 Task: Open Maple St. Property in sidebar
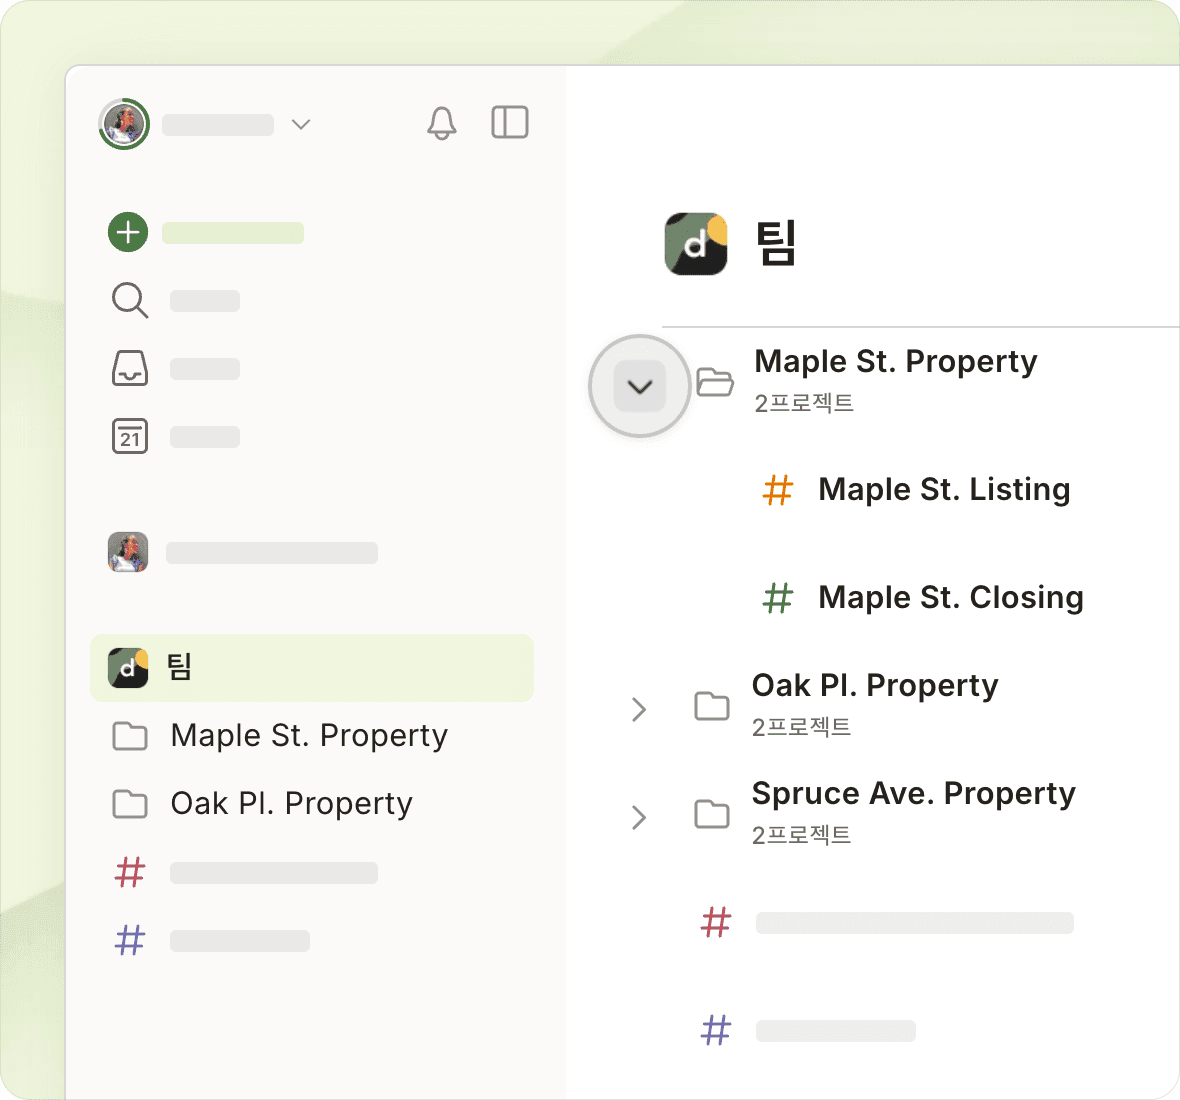click(308, 736)
